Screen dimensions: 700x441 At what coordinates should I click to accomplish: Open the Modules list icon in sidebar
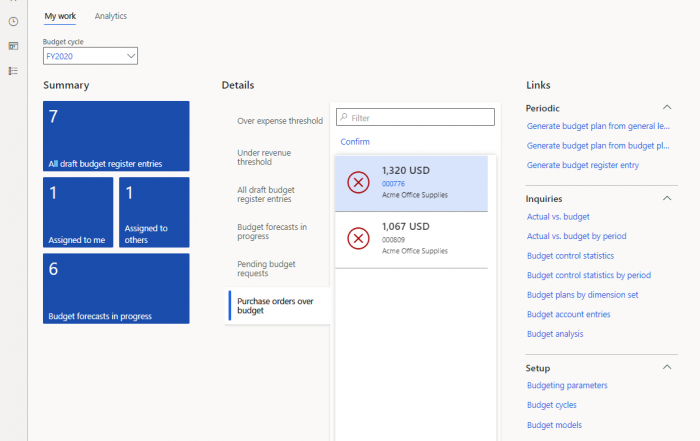pos(13,71)
